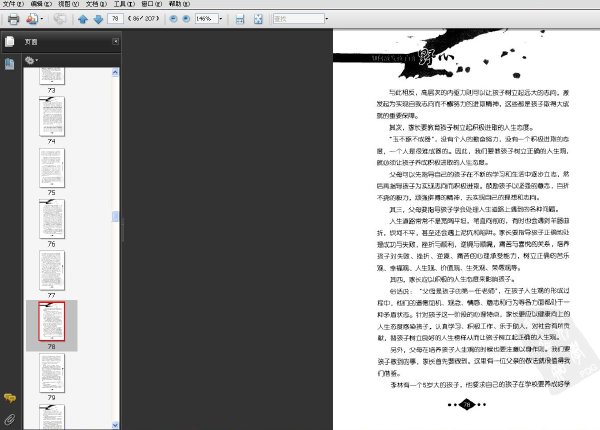Open the 文档 (Document) menu
Image resolution: width=600 pixels, height=430 pixels.
[96, 4]
